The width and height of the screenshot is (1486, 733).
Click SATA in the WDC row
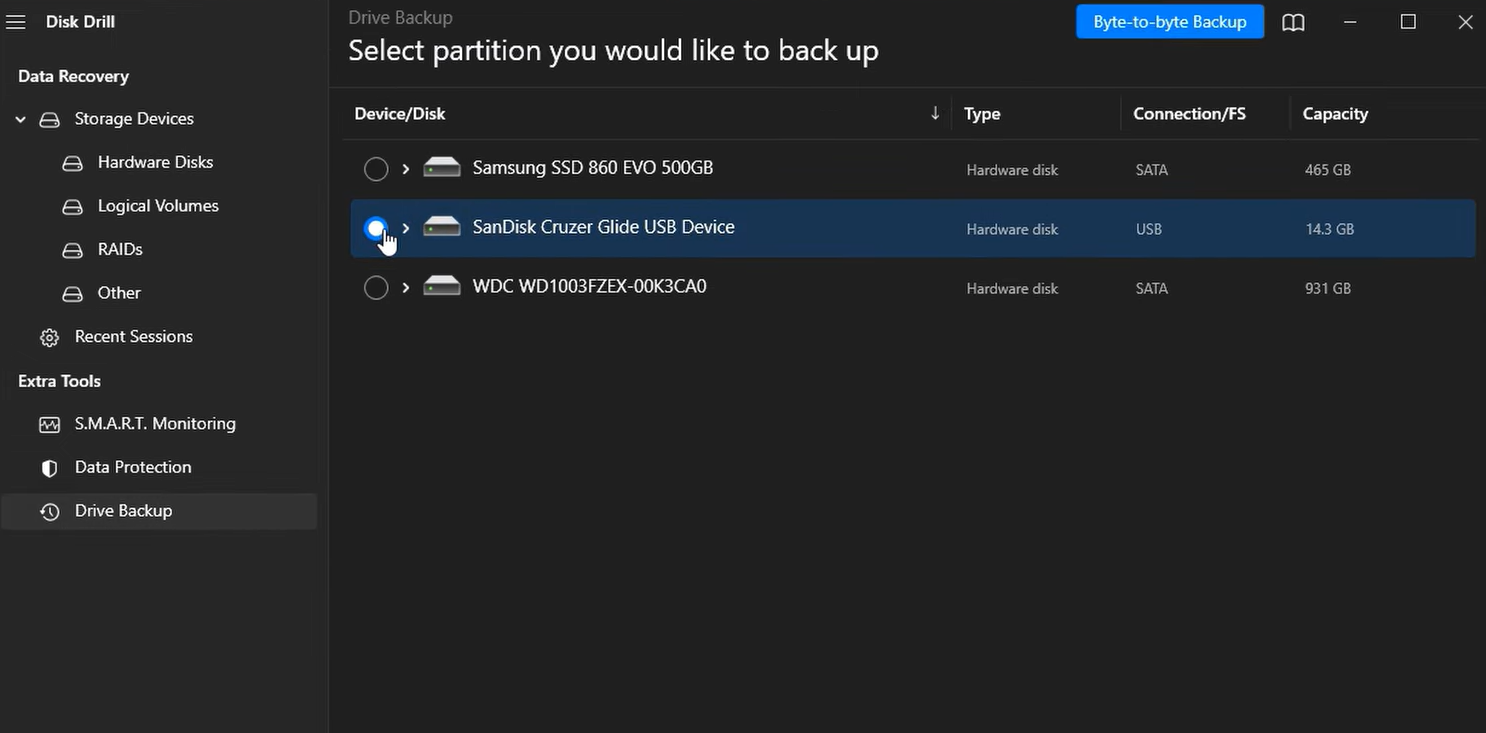[x=1152, y=288]
